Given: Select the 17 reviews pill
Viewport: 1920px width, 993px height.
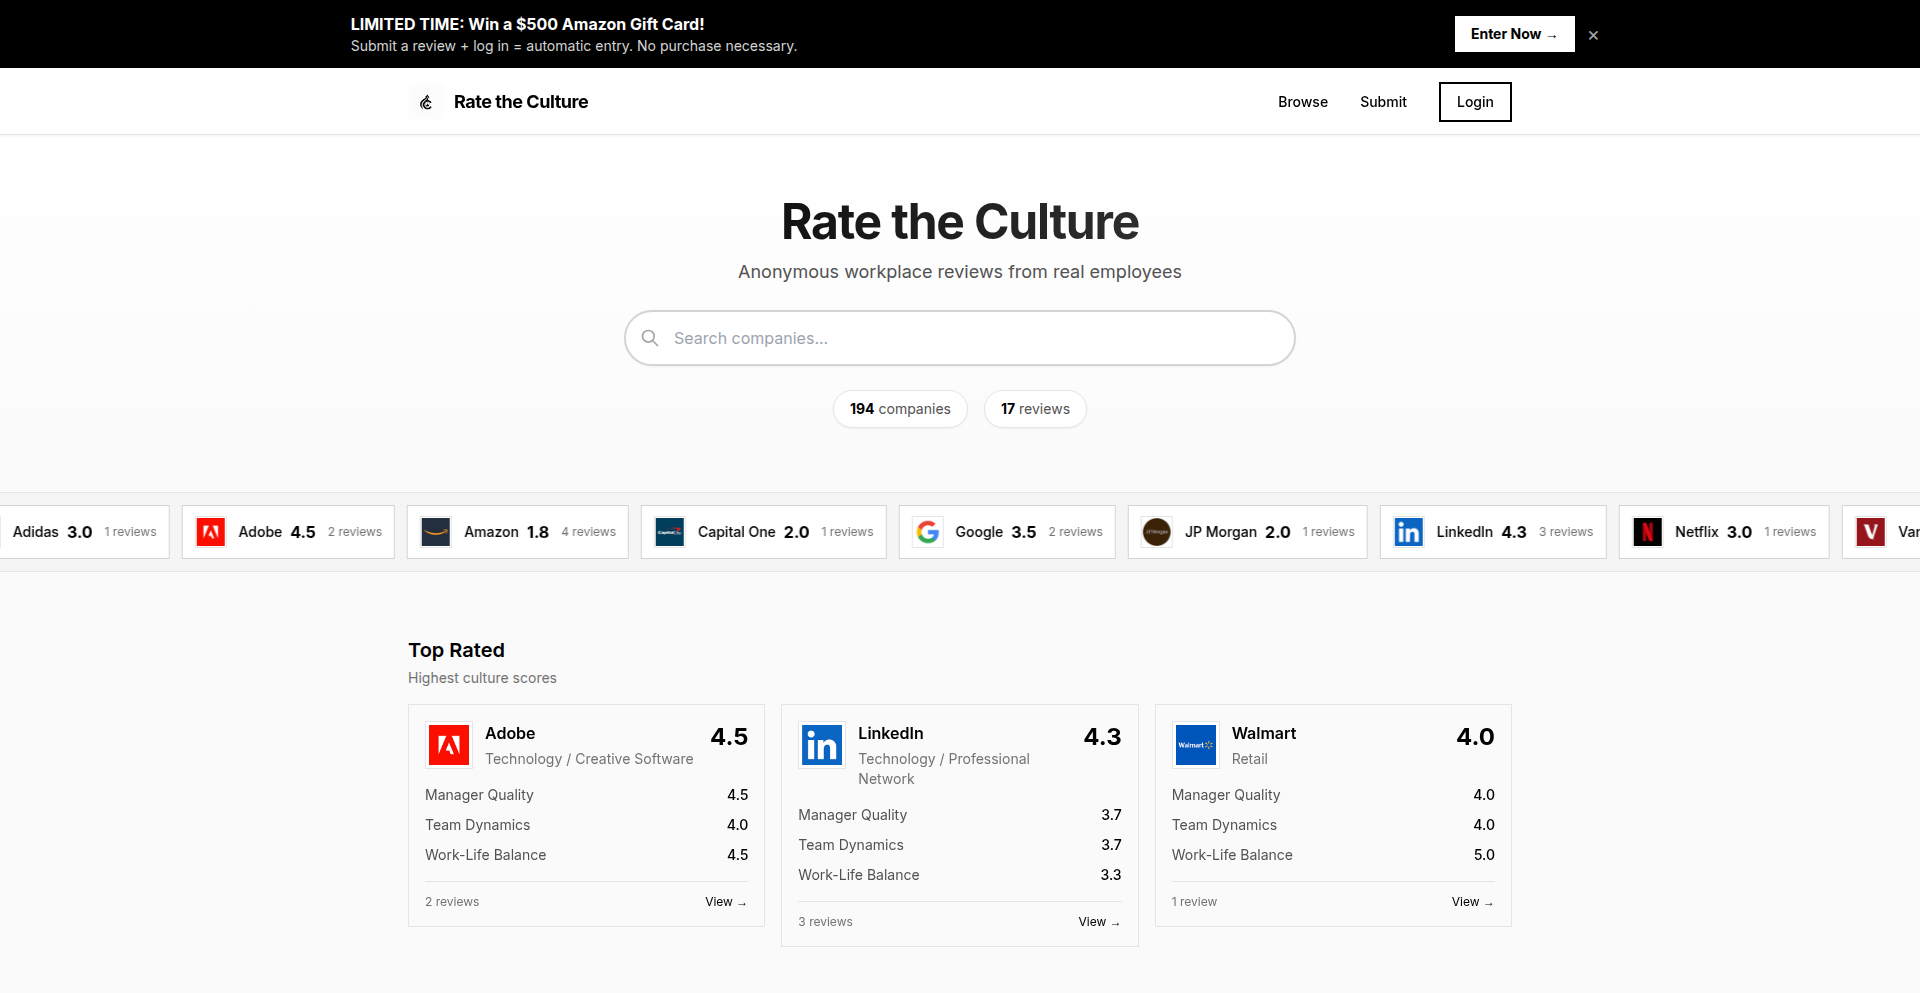Looking at the screenshot, I should point(1035,409).
